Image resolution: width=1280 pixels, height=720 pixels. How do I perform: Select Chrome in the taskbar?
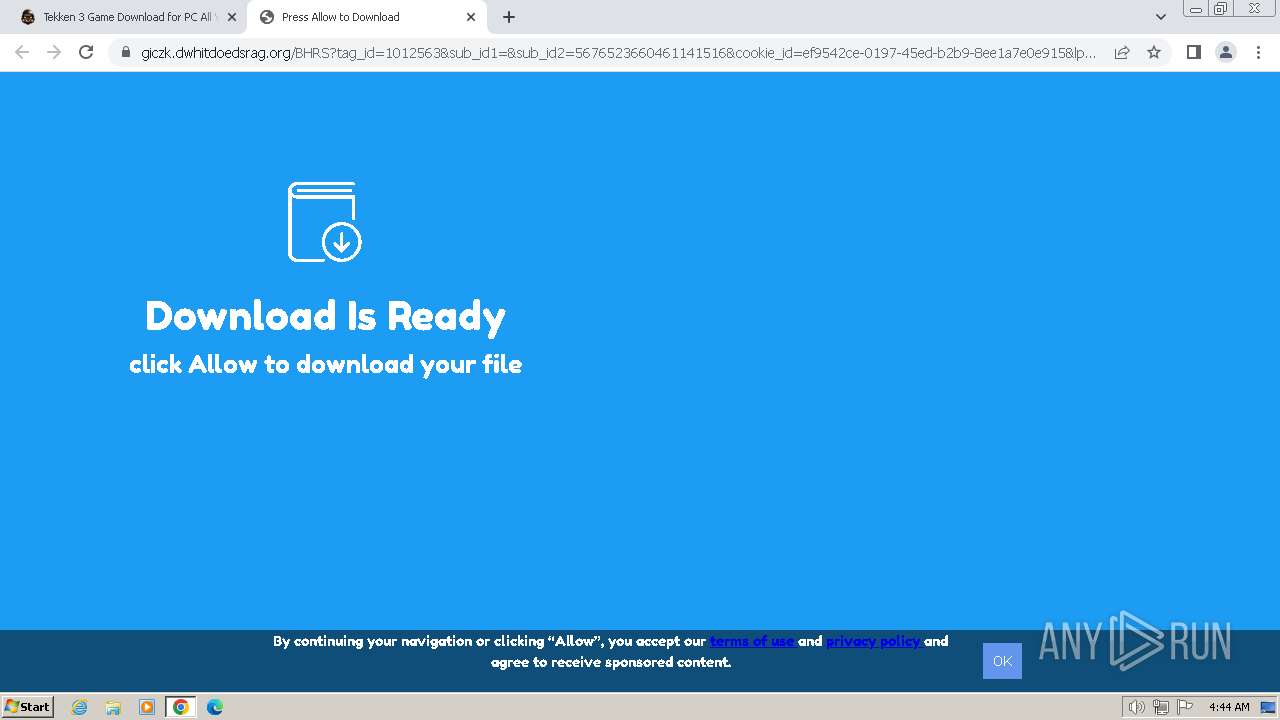[180, 707]
